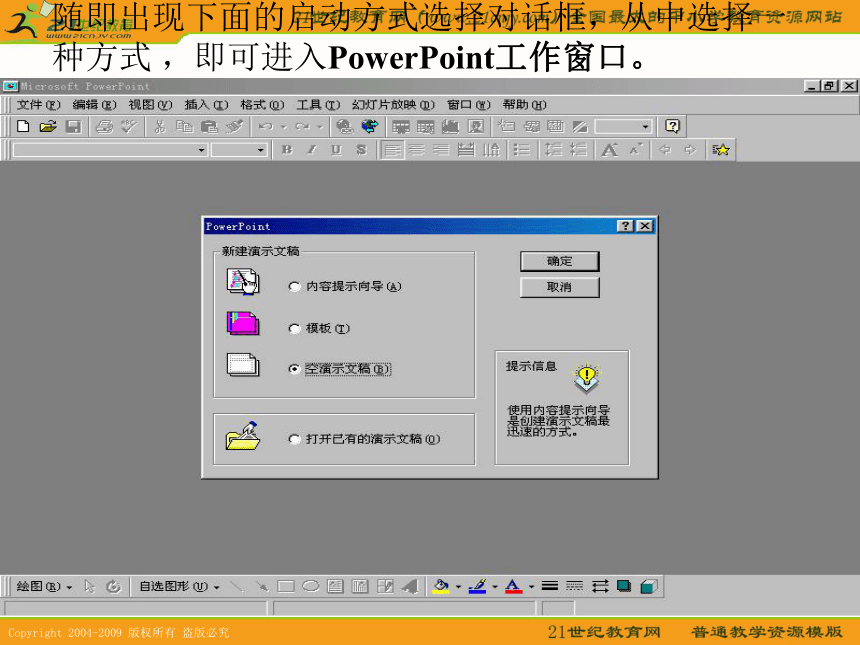Image resolution: width=860 pixels, height=645 pixels.
Task: Open the Insert (插入) menu
Action: (206, 105)
